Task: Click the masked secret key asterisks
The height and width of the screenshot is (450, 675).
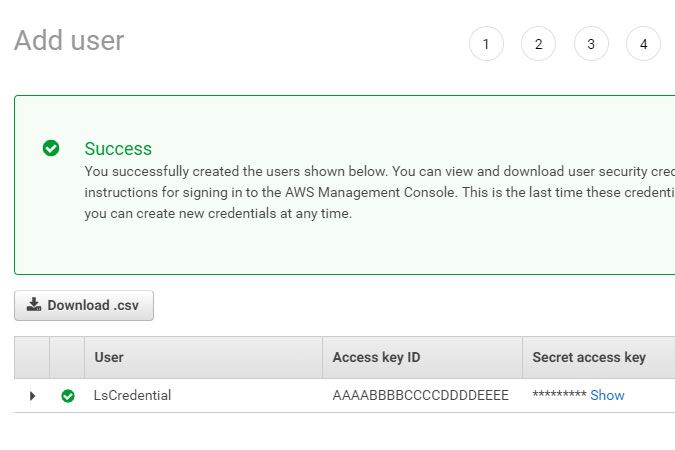Action: [x=559, y=395]
